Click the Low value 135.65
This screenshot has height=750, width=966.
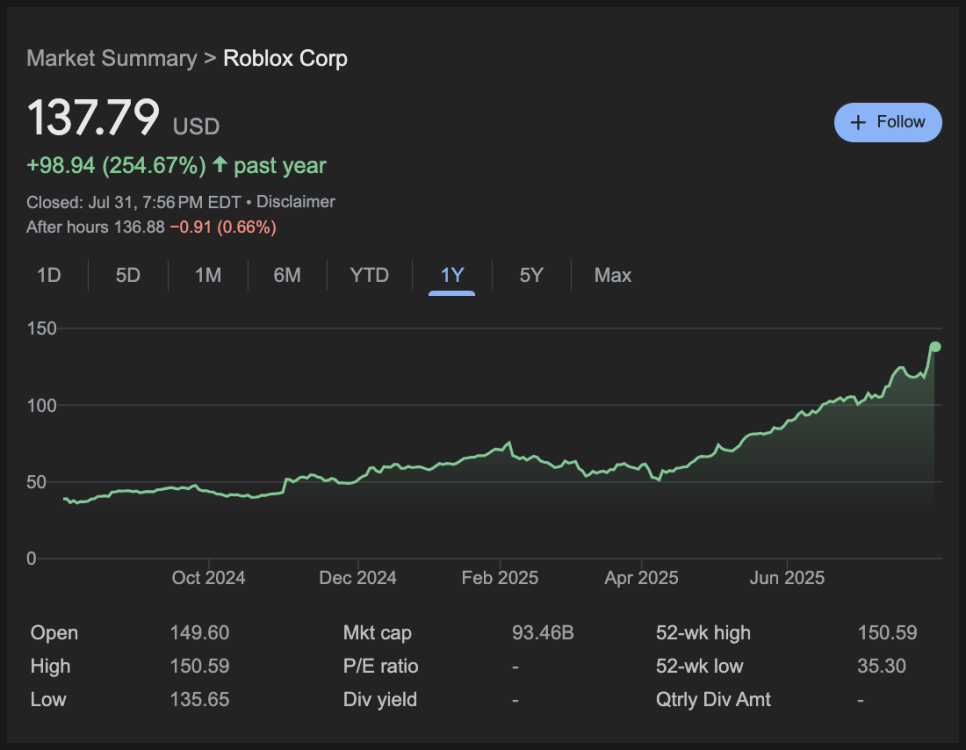tap(200, 699)
